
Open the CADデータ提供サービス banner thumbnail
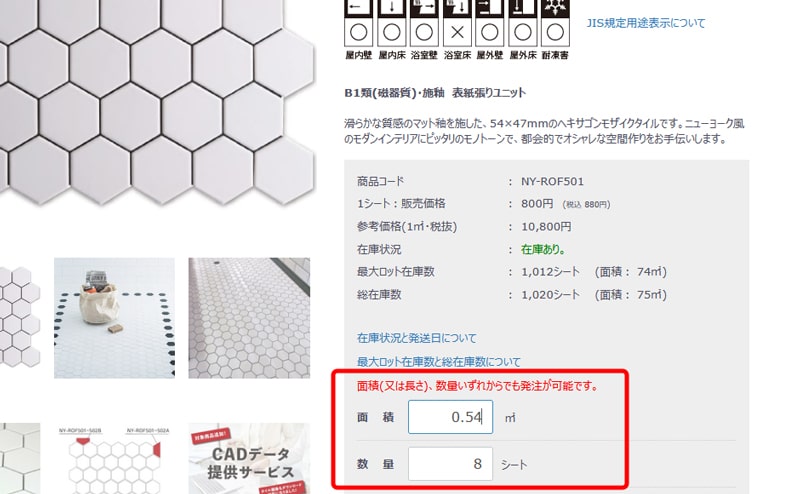(x=249, y=458)
